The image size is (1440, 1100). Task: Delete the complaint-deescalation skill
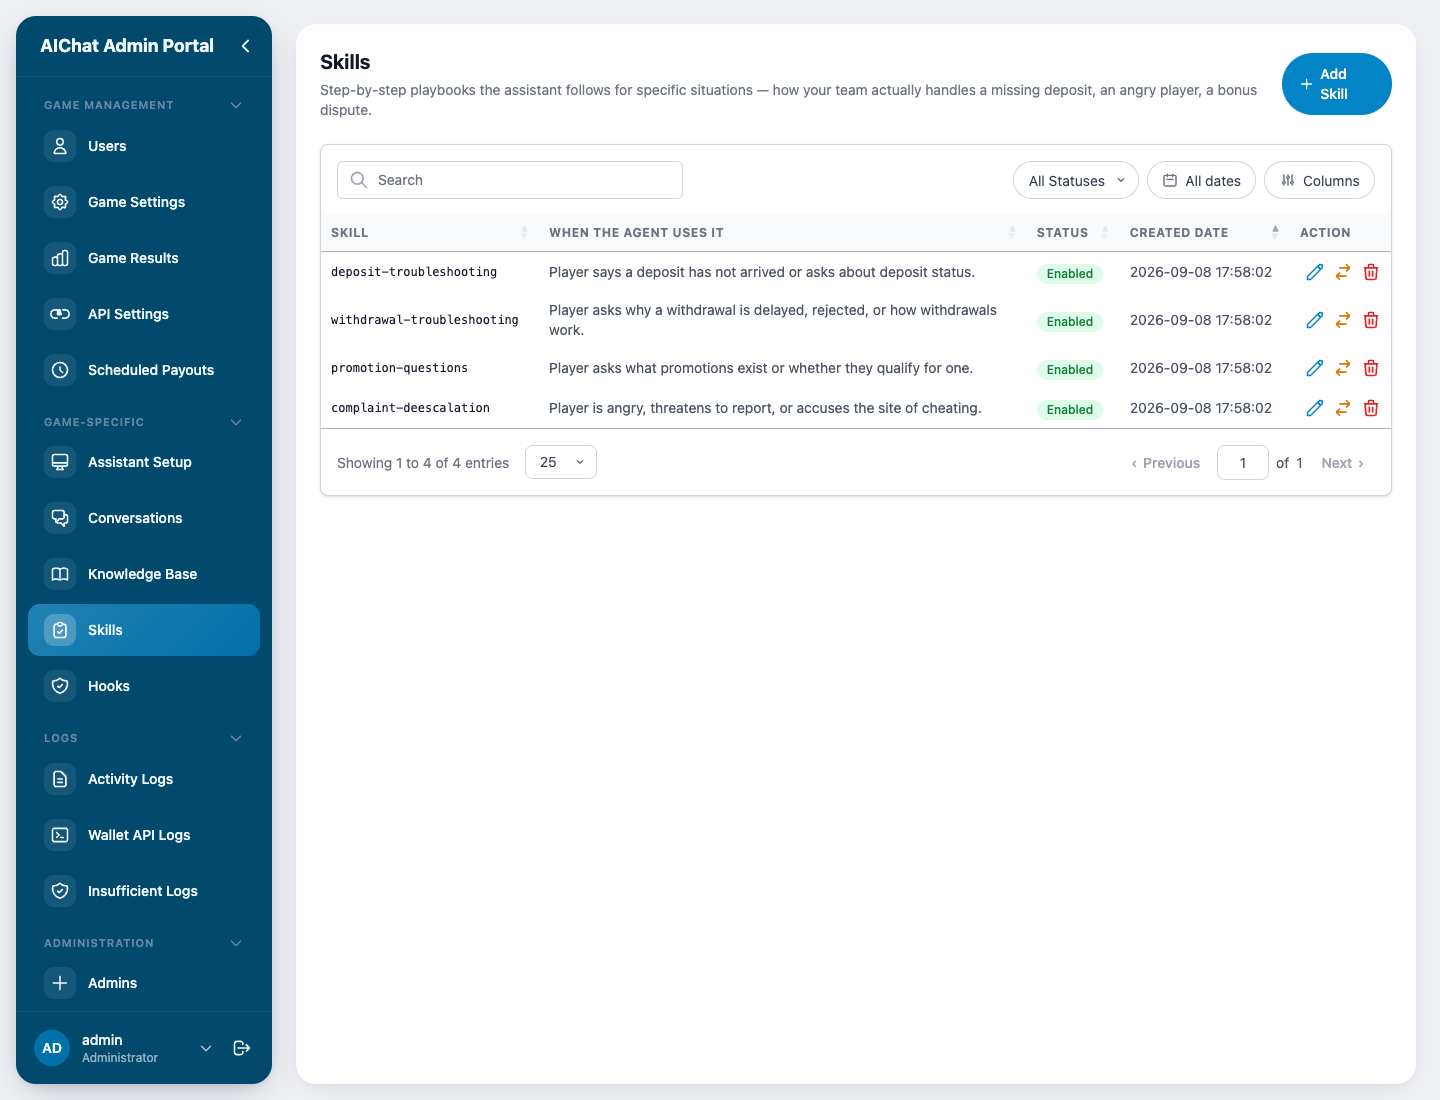click(1371, 408)
